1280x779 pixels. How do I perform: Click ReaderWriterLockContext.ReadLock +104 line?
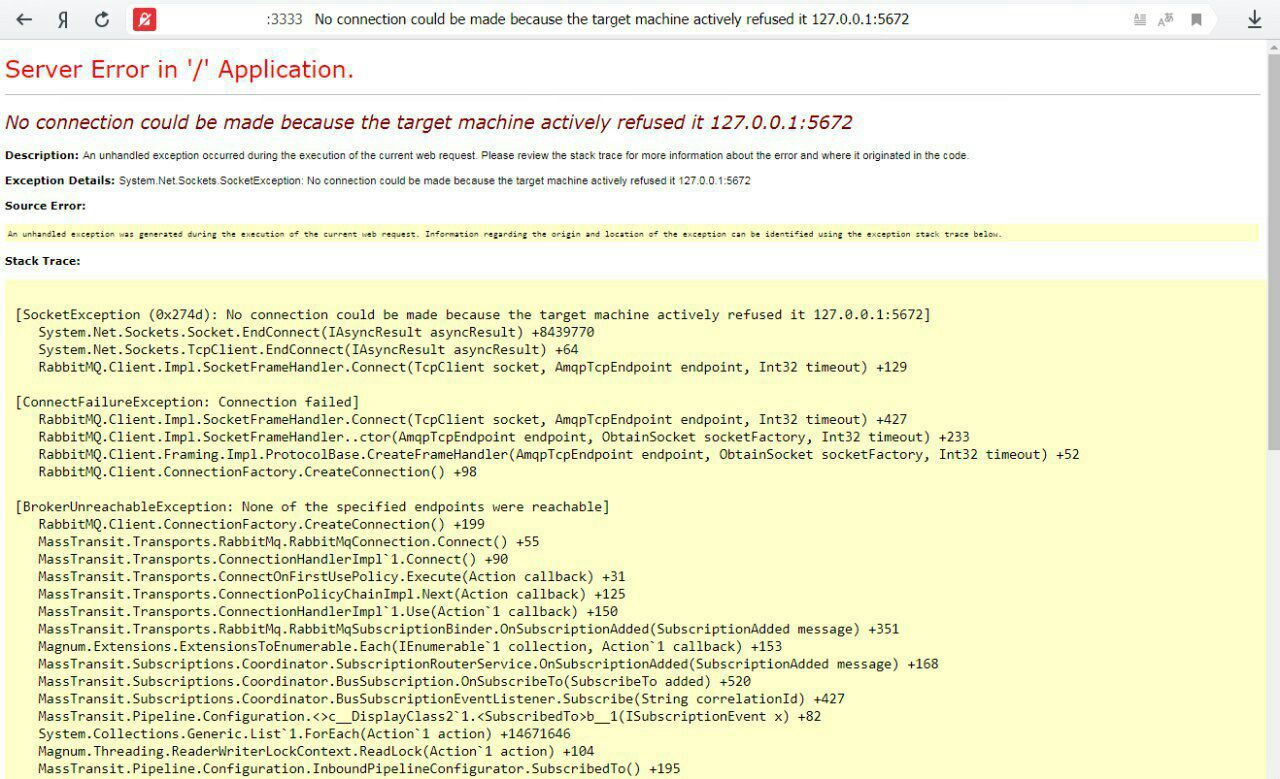point(316,751)
